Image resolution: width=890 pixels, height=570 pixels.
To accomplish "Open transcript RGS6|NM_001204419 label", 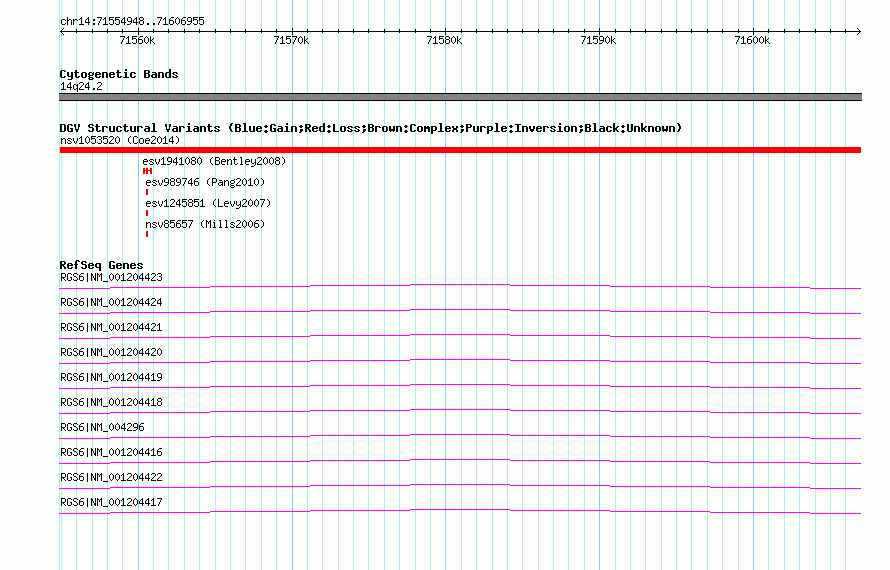I will click(111, 378).
